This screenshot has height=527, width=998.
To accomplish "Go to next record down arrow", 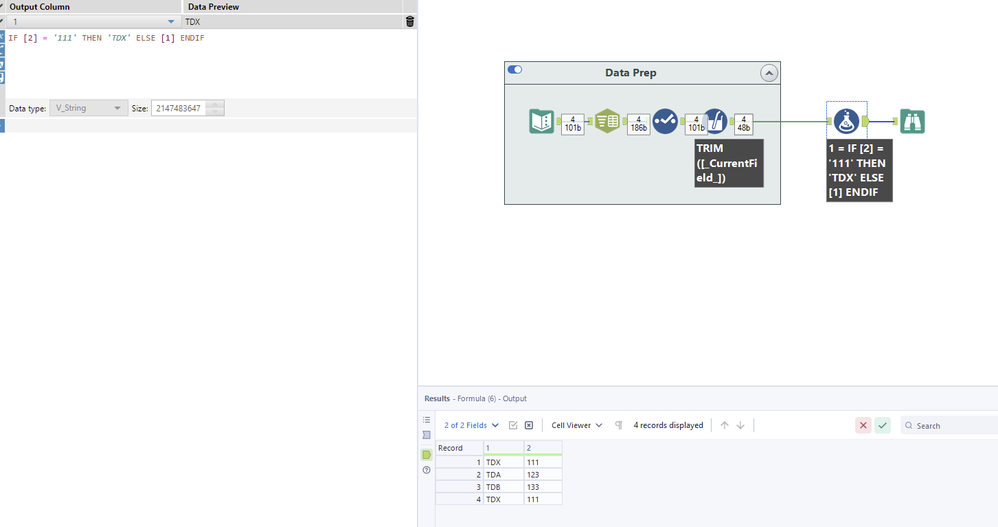I will [740, 425].
